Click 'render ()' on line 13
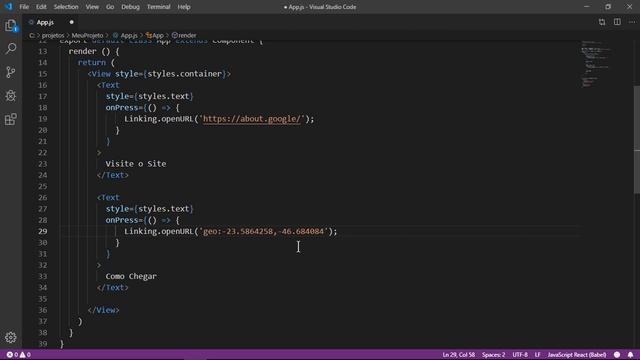This screenshot has width=640, height=360. [x=89, y=51]
